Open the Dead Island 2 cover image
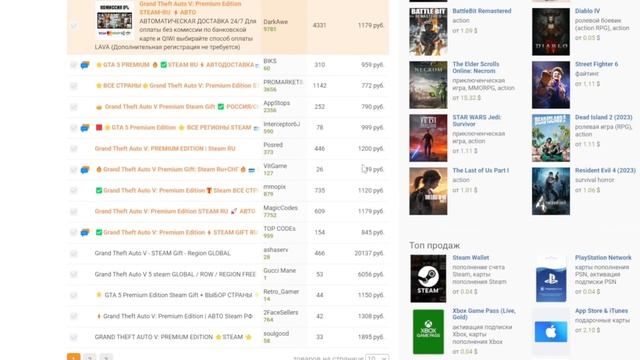Screen dimensions: 640x360 click(551, 138)
